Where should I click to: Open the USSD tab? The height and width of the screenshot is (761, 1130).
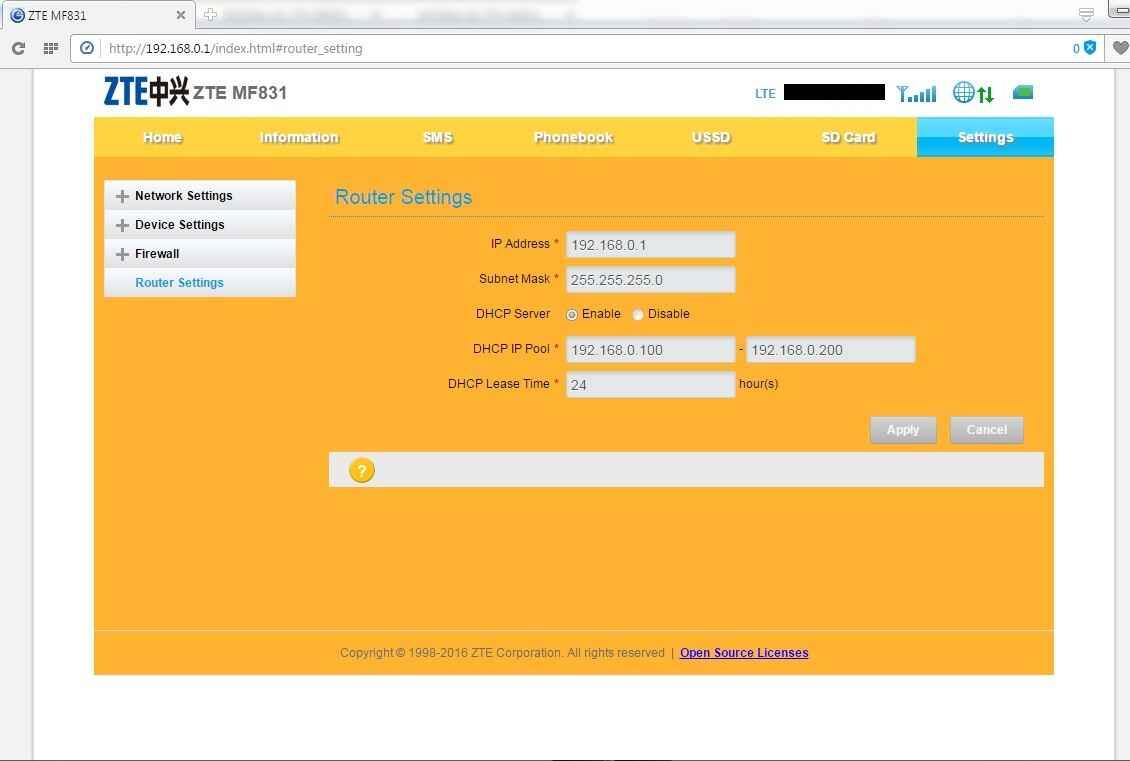pos(711,137)
